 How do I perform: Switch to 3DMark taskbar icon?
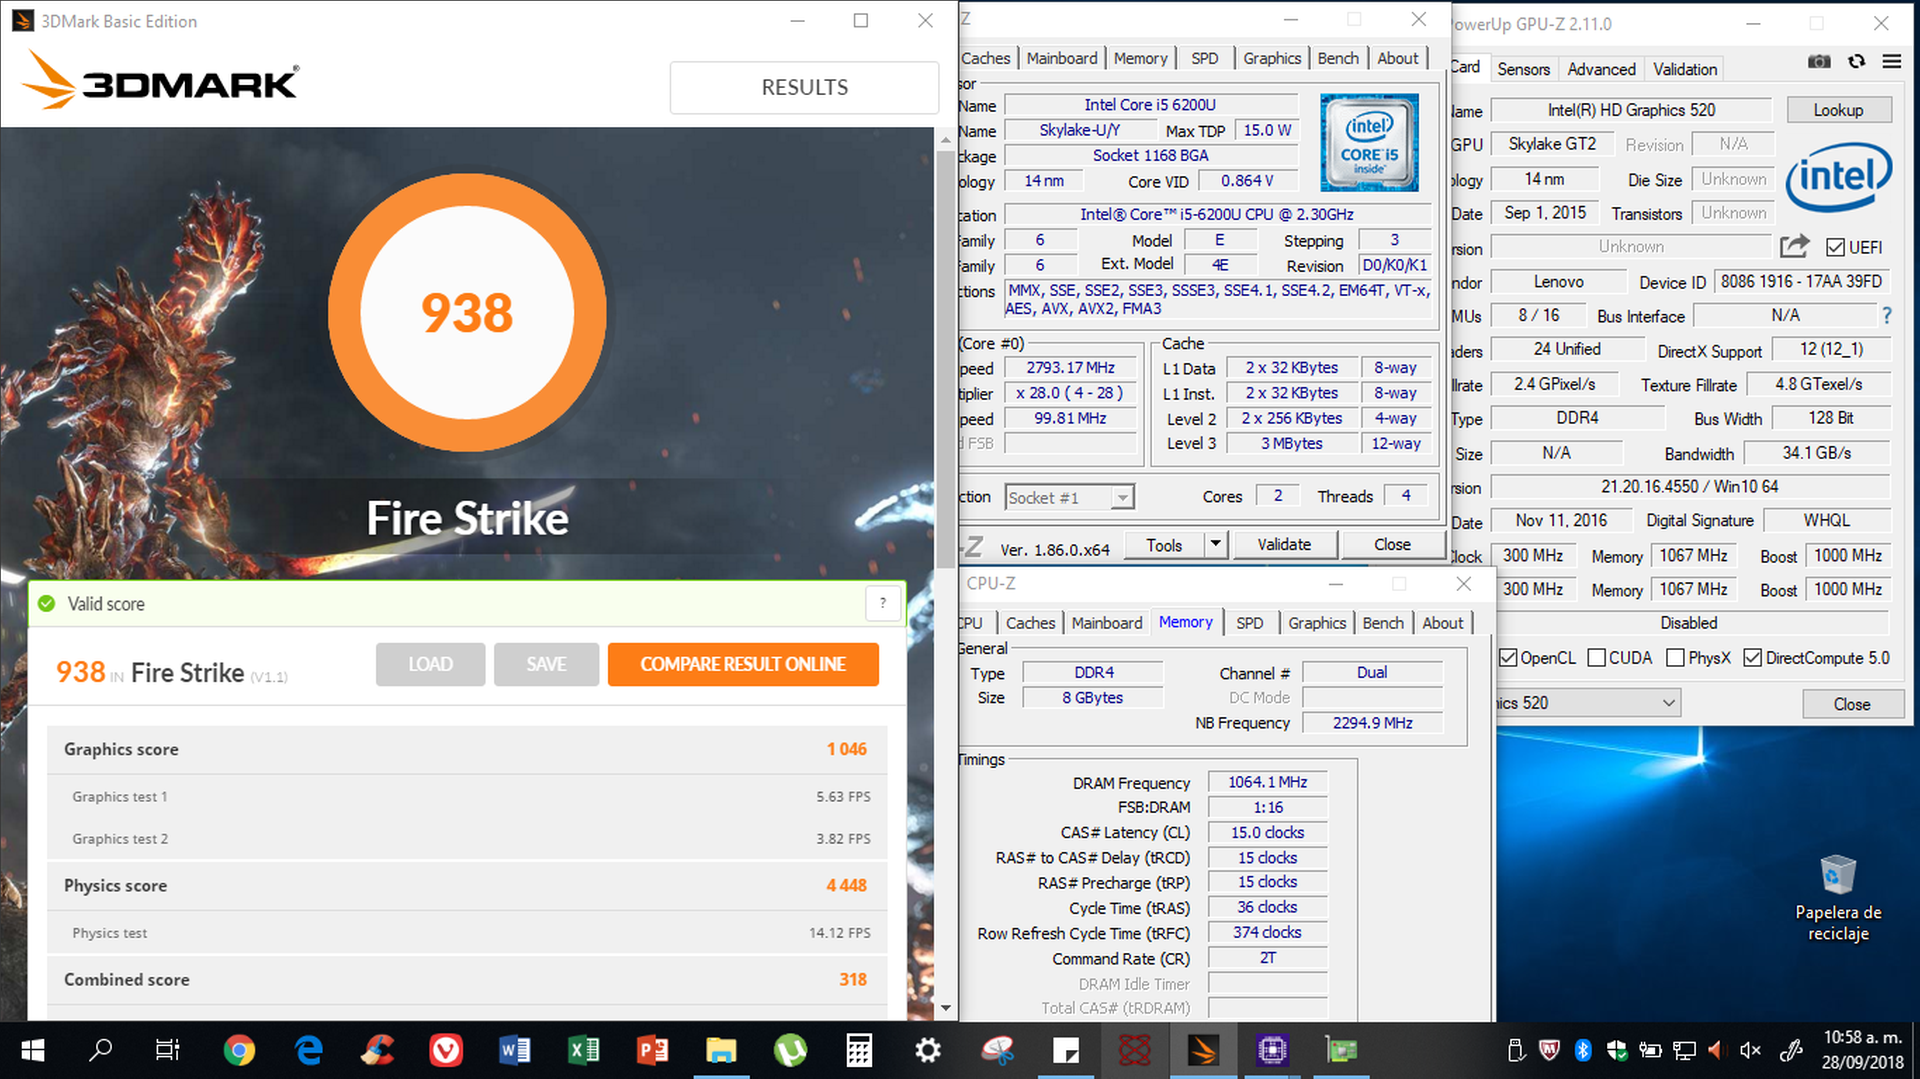(x=1204, y=1050)
